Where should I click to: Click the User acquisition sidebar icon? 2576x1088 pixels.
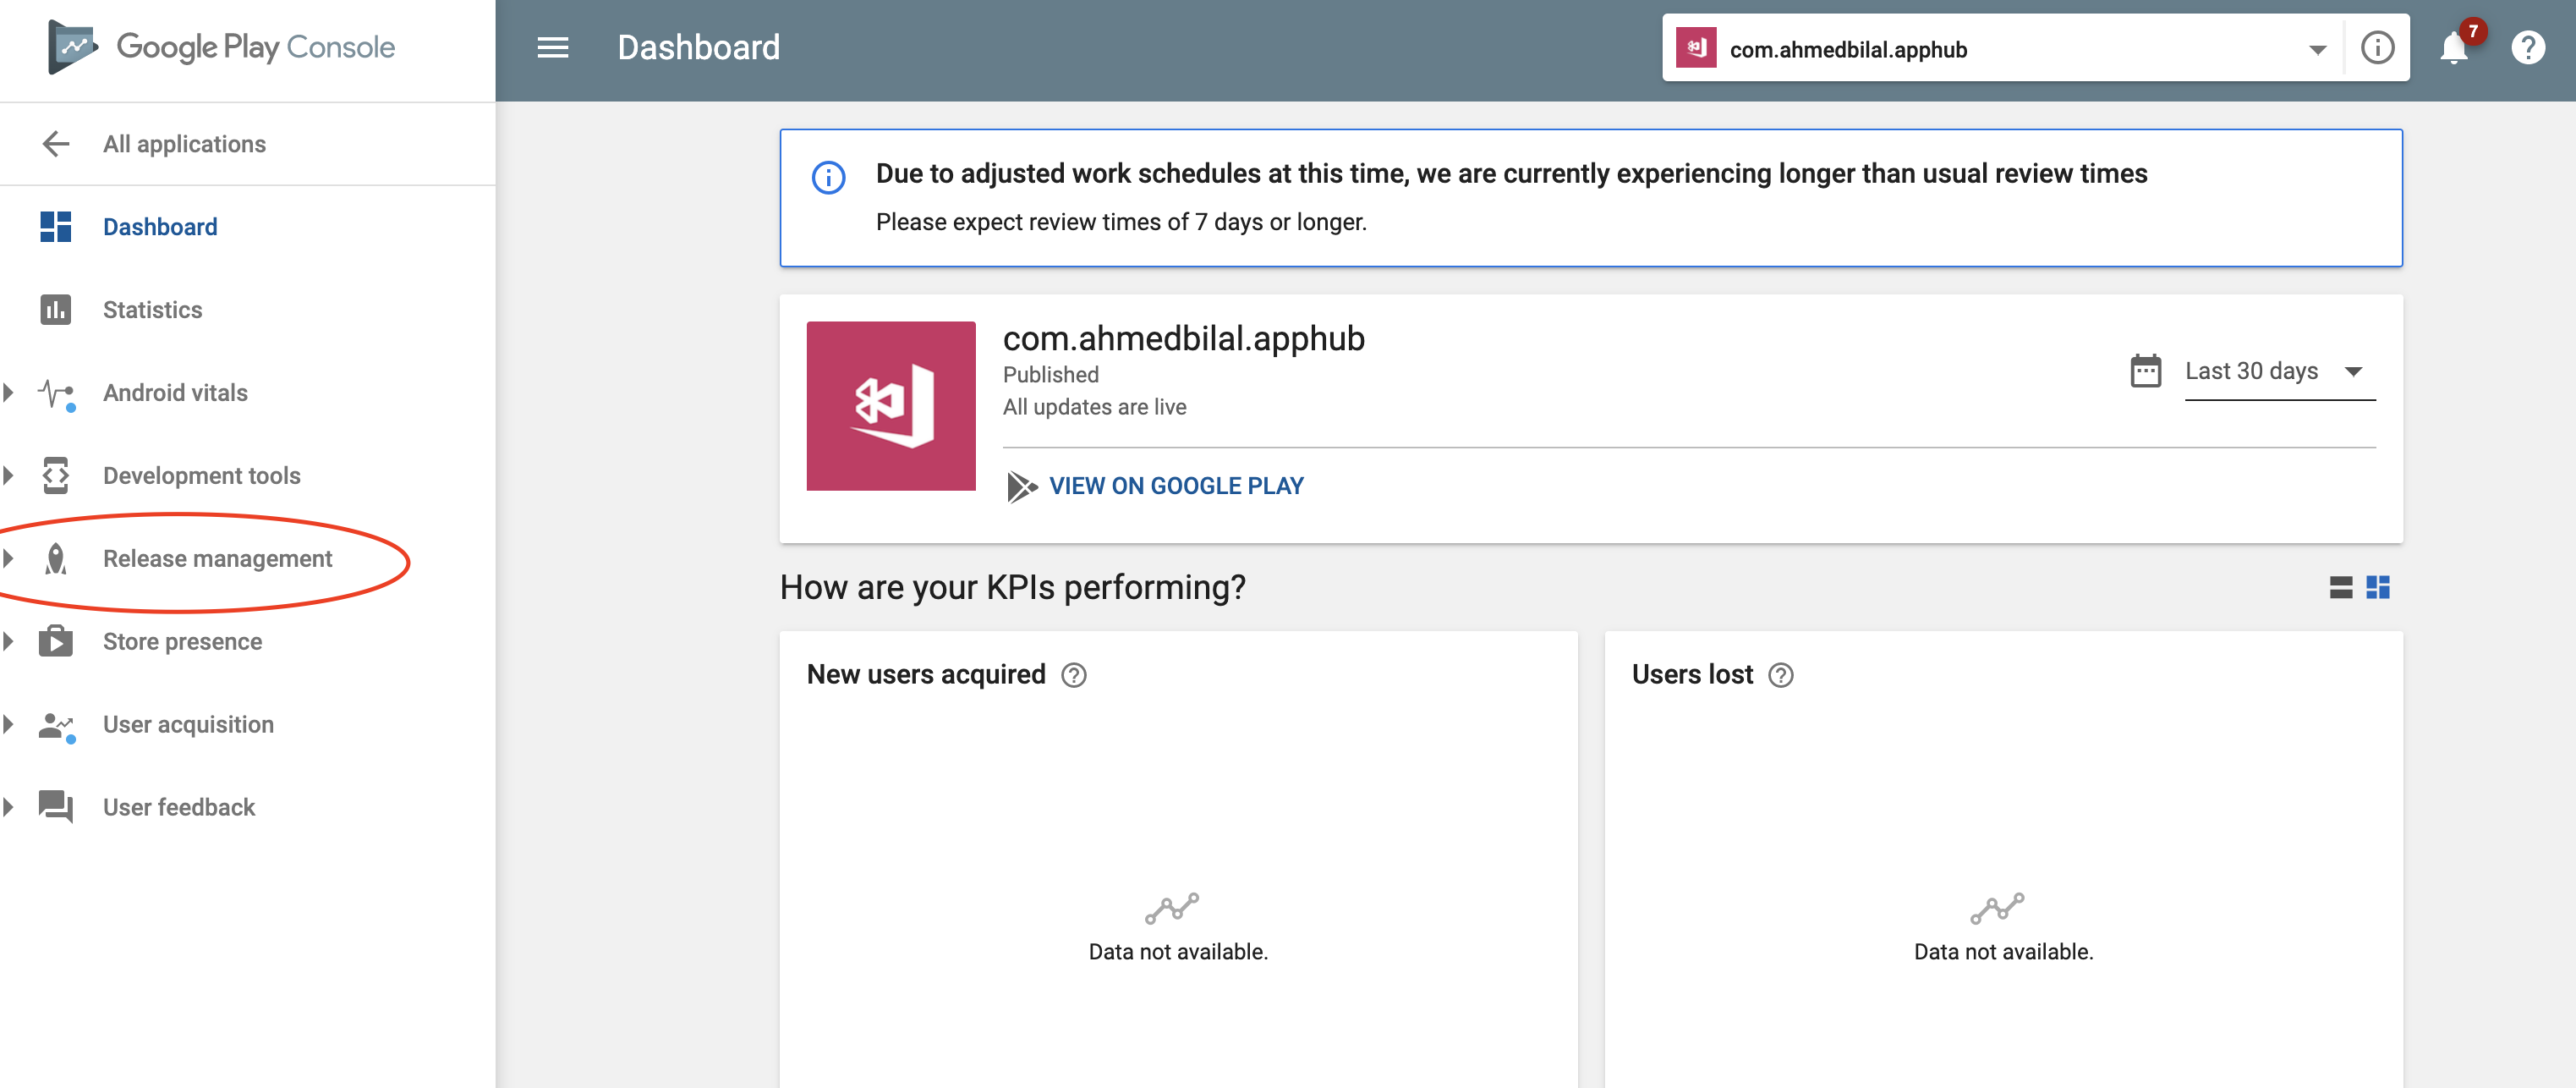55,724
